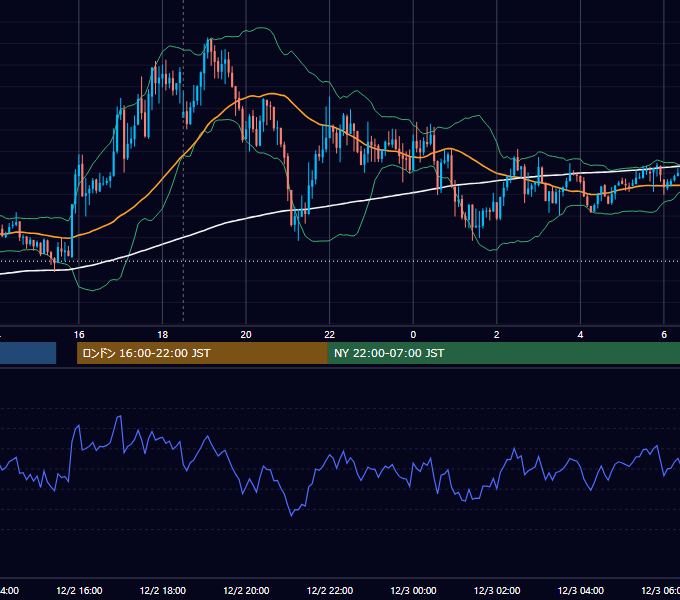The width and height of the screenshot is (680, 600).
Task: Click the '12/2 18:00' date label
Action: point(163,590)
